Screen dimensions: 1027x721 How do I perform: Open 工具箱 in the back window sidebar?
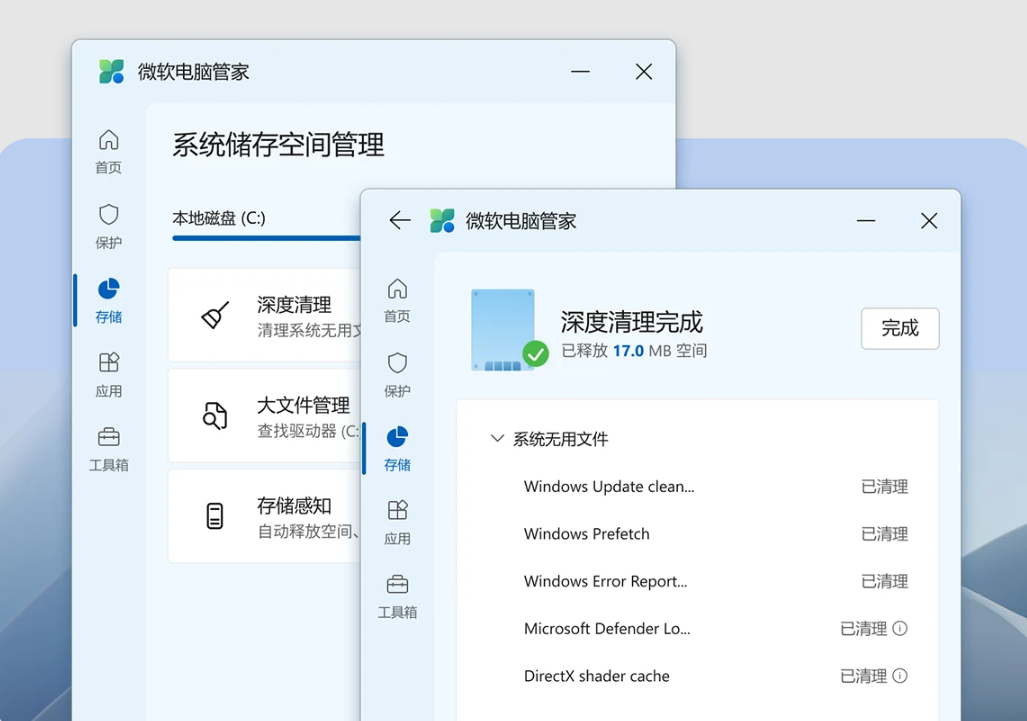[x=109, y=449]
